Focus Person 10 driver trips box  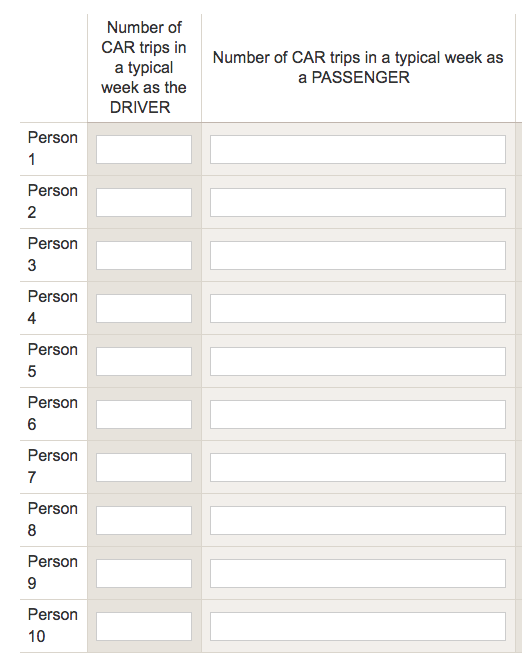pyautogui.click(x=144, y=627)
